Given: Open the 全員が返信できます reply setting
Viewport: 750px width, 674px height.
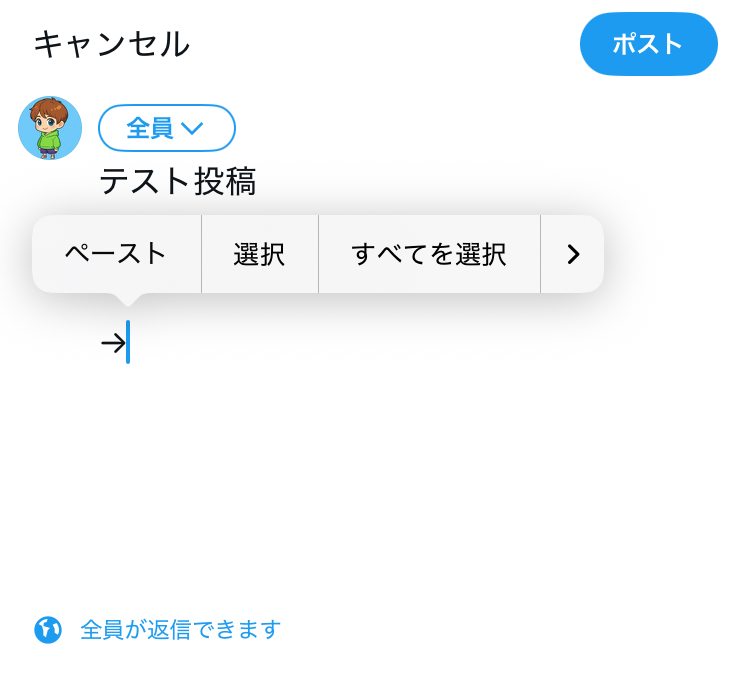Looking at the screenshot, I should pyautogui.click(x=180, y=630).
